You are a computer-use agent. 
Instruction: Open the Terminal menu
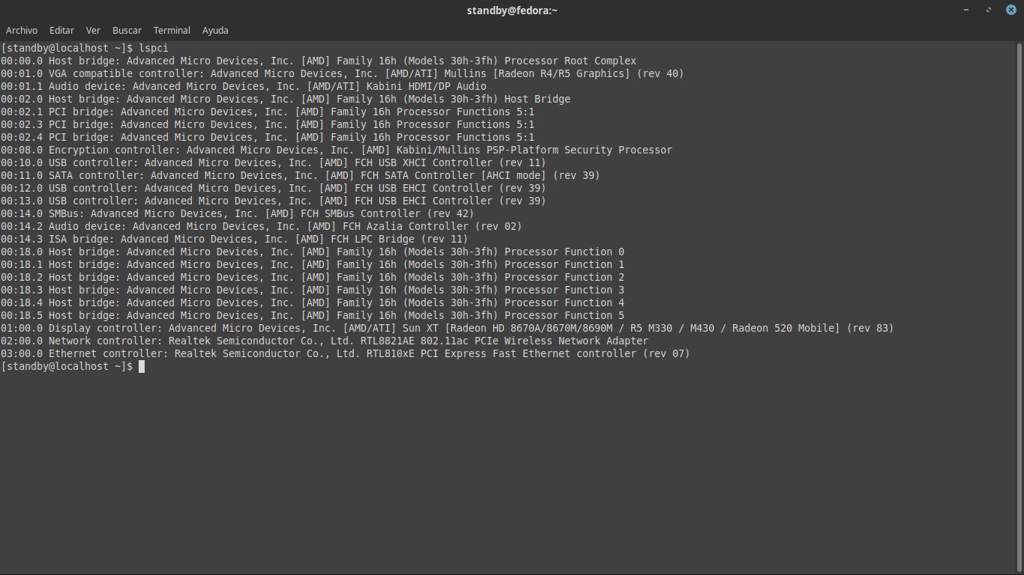pyautogui.click(x=172, y=31)
